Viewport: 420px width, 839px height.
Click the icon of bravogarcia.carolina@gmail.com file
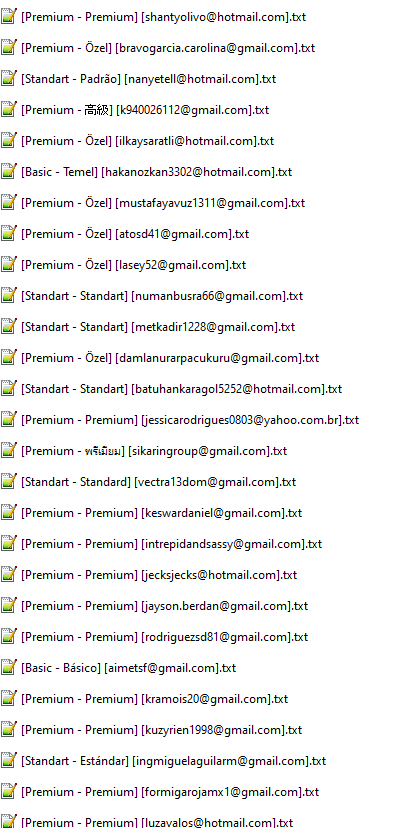[8, 48]
